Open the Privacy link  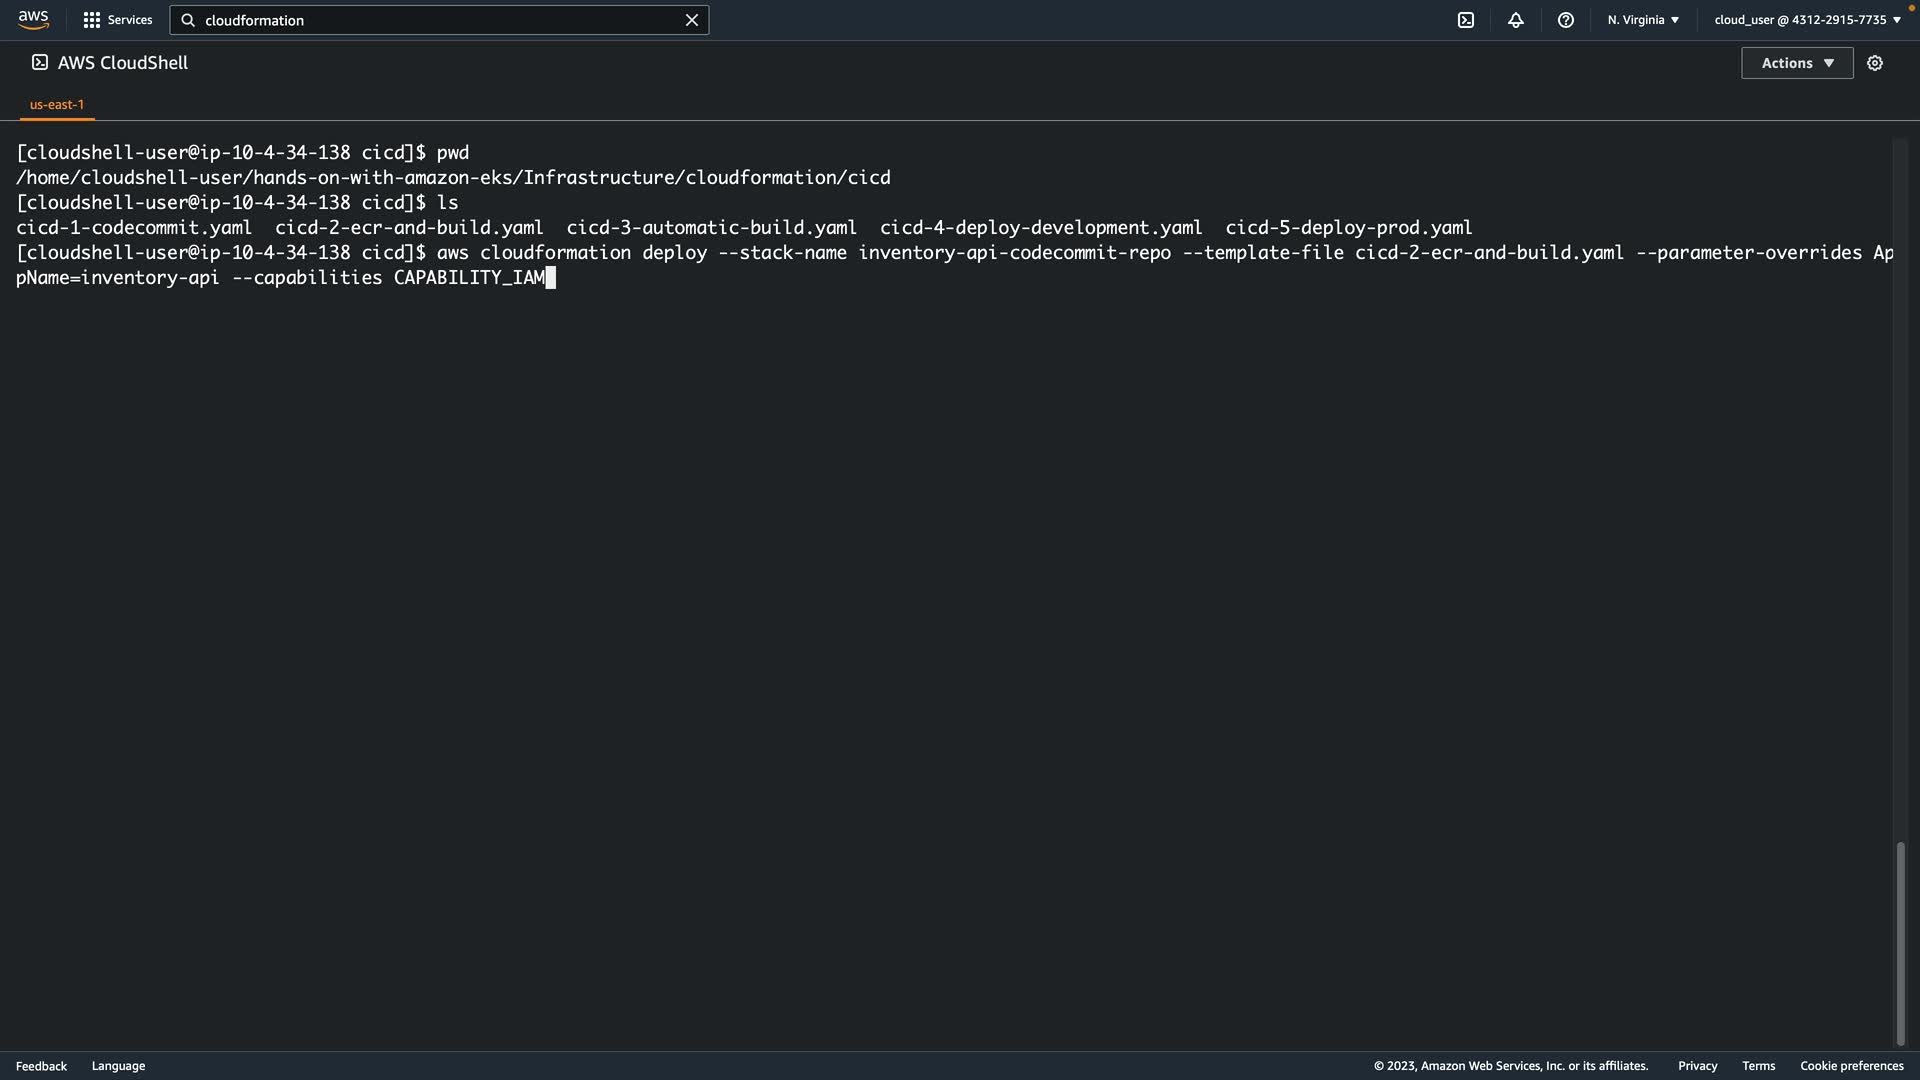(x=1697, y=1066)
